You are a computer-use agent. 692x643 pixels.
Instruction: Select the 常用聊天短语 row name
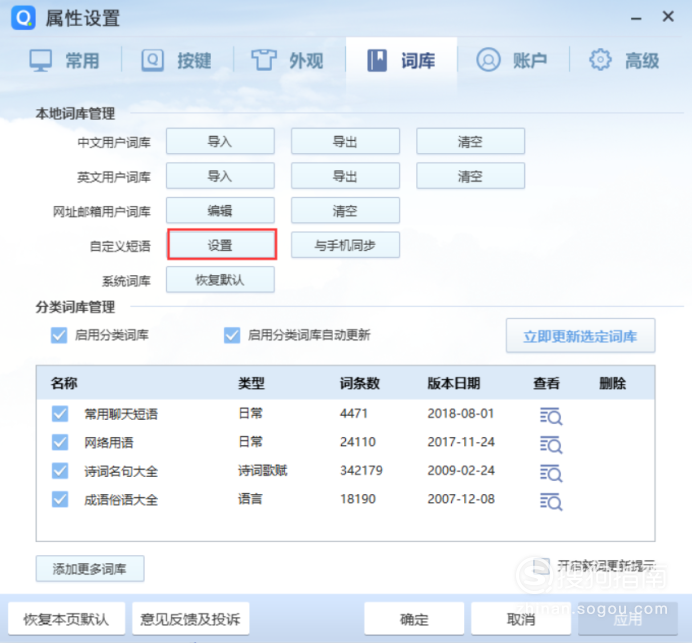pos(121,414)
